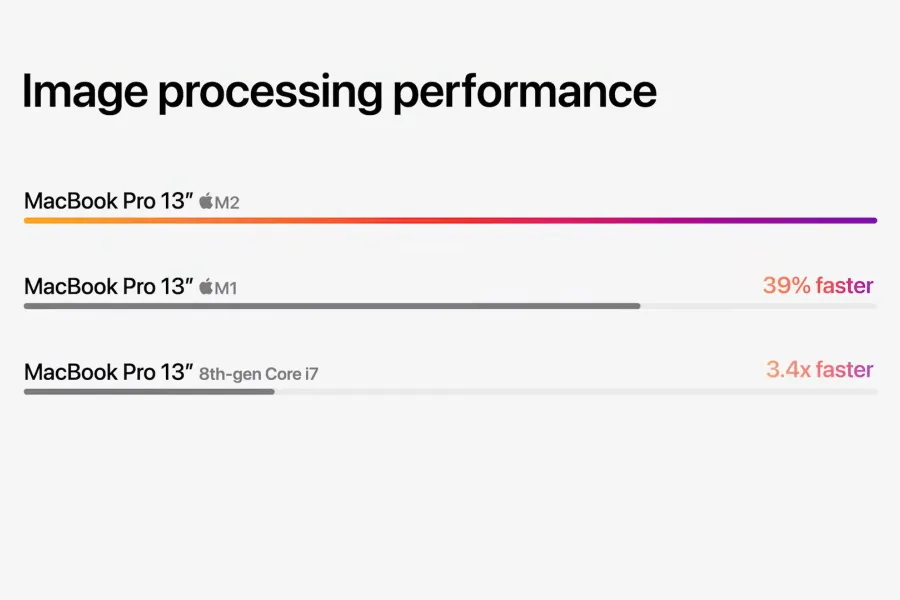900x600 pixels.
Task: Click the Apple logo beside M1
Action: (205, 287)
